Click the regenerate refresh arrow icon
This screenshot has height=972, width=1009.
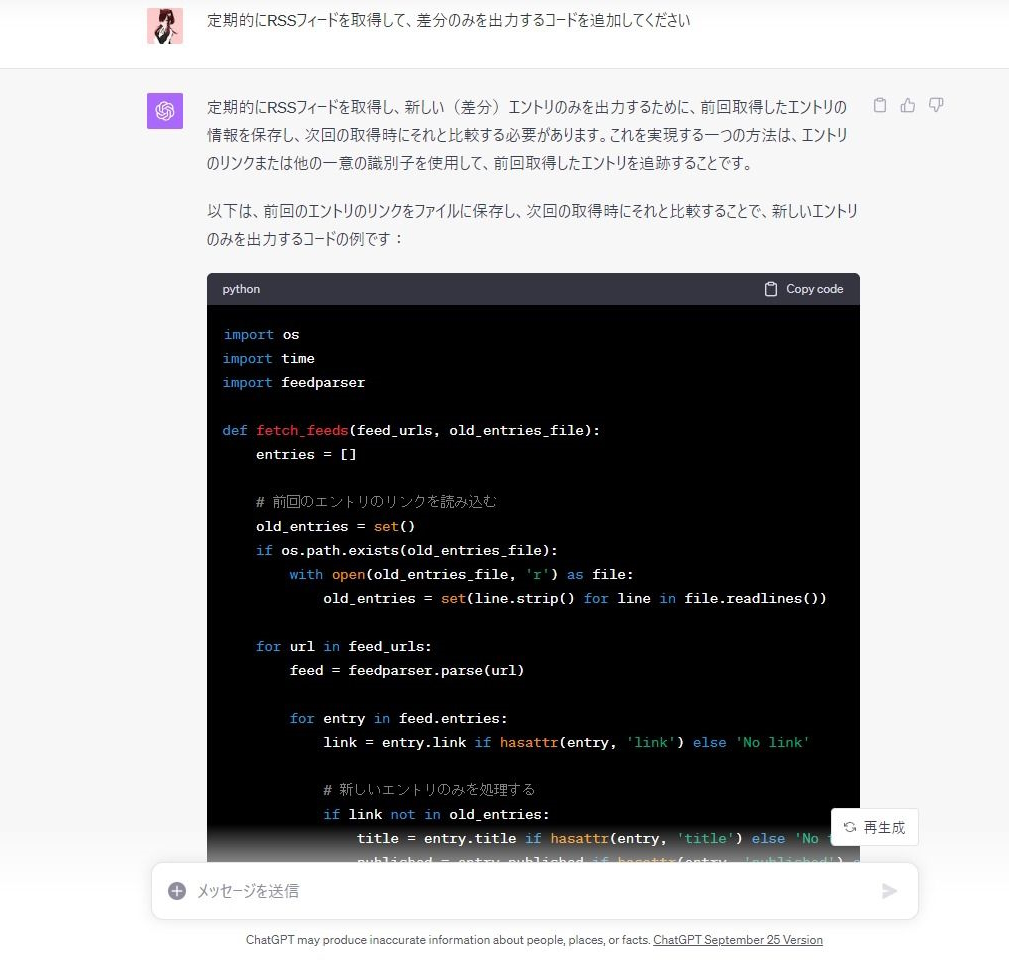[851, 826]
